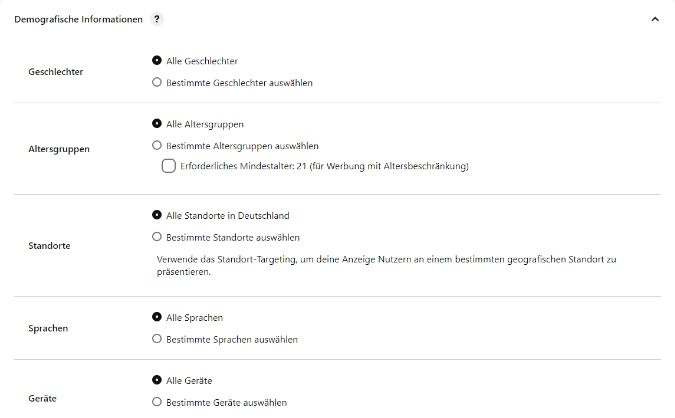
Task: Choose Bestimmte Altersgruppen auswählen
Action: 157,145
